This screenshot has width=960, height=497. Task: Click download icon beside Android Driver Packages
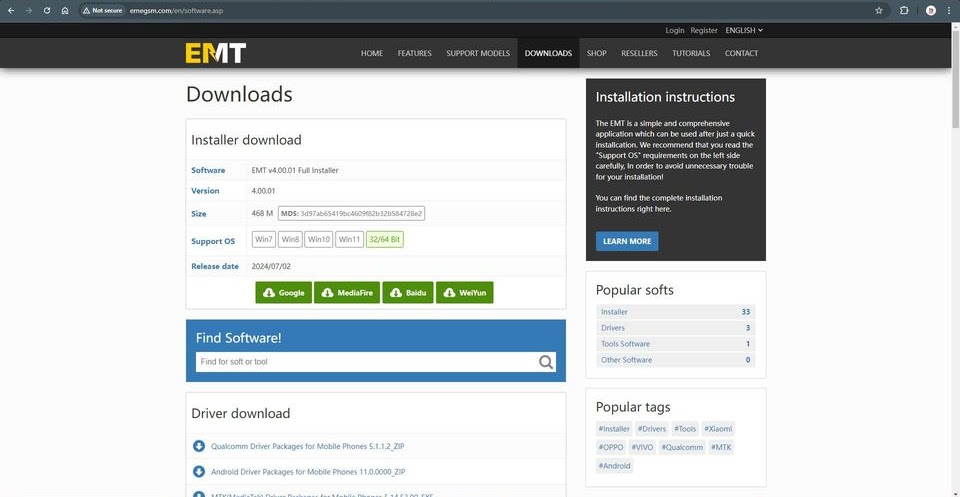click(x=198, y=471)
